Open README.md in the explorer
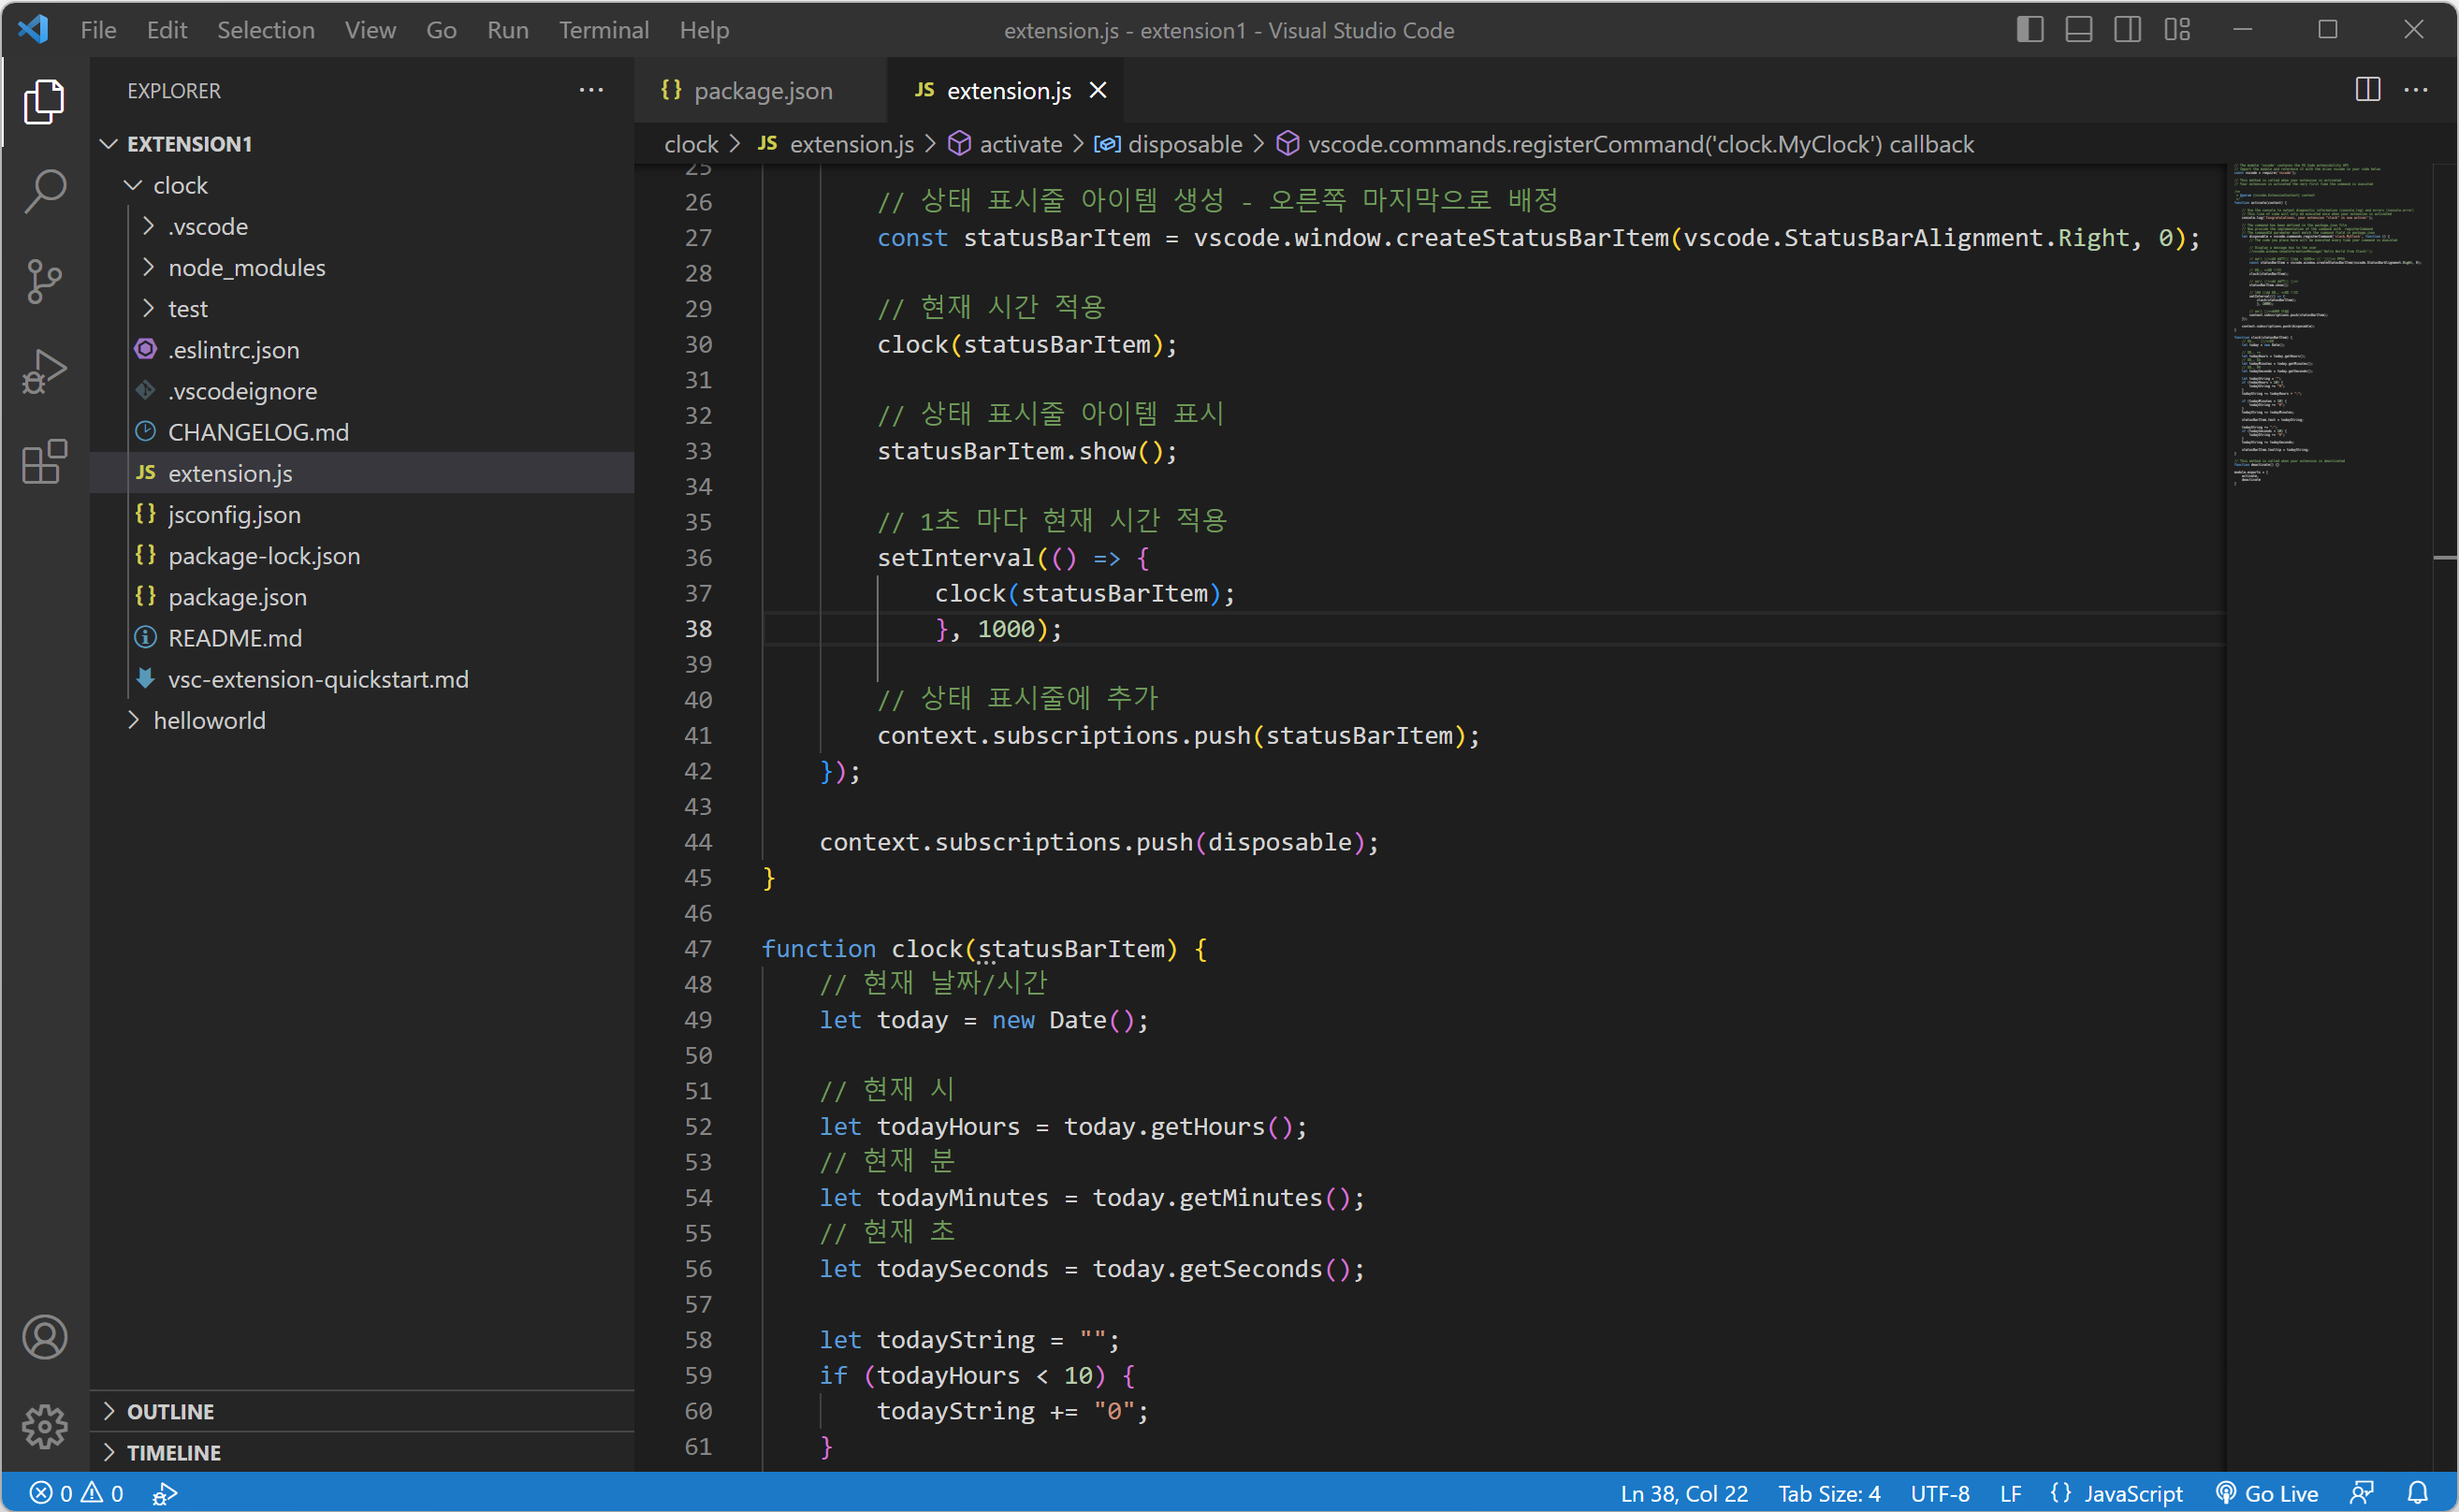Image resolution: width=2459 pixels, height=1512 pixels. 234,638
